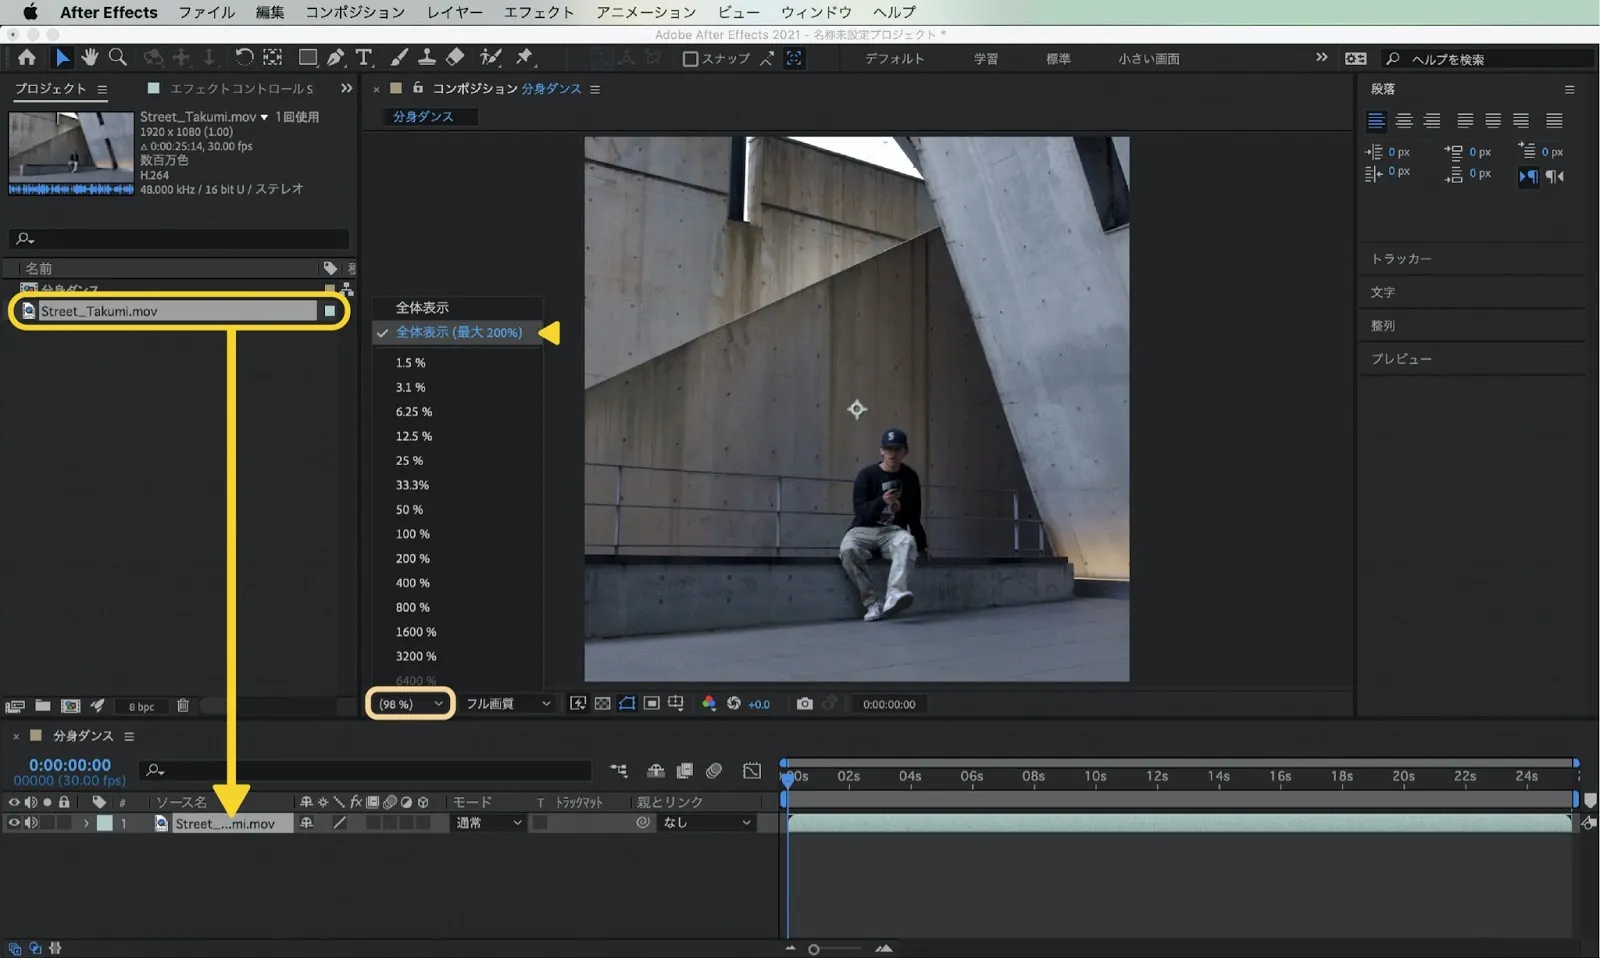
Task: Open the アニメーション menu
Action: pos(646,12)
